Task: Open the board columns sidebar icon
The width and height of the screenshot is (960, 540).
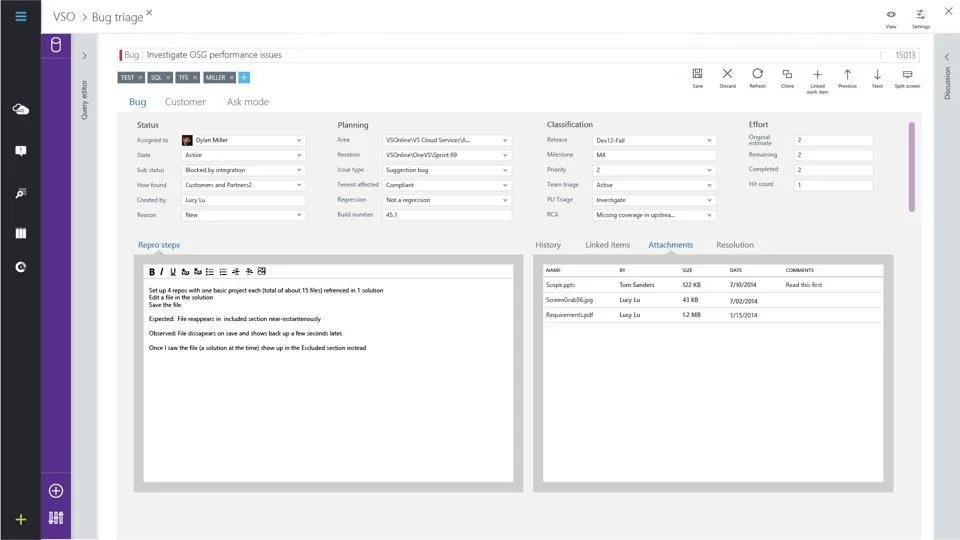Action: coord(21,233)
